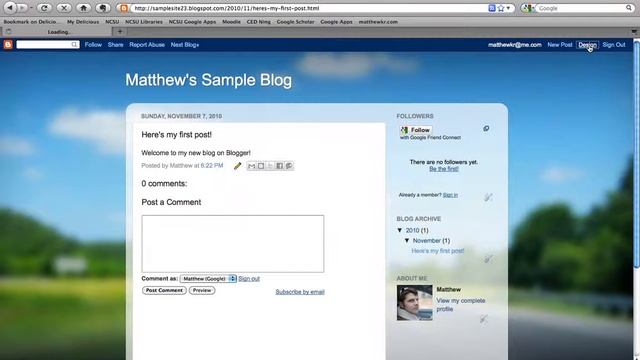This screenshot has width=640, height=360.
Task: Share the post to Google Buzz
Action: point(289,166)
